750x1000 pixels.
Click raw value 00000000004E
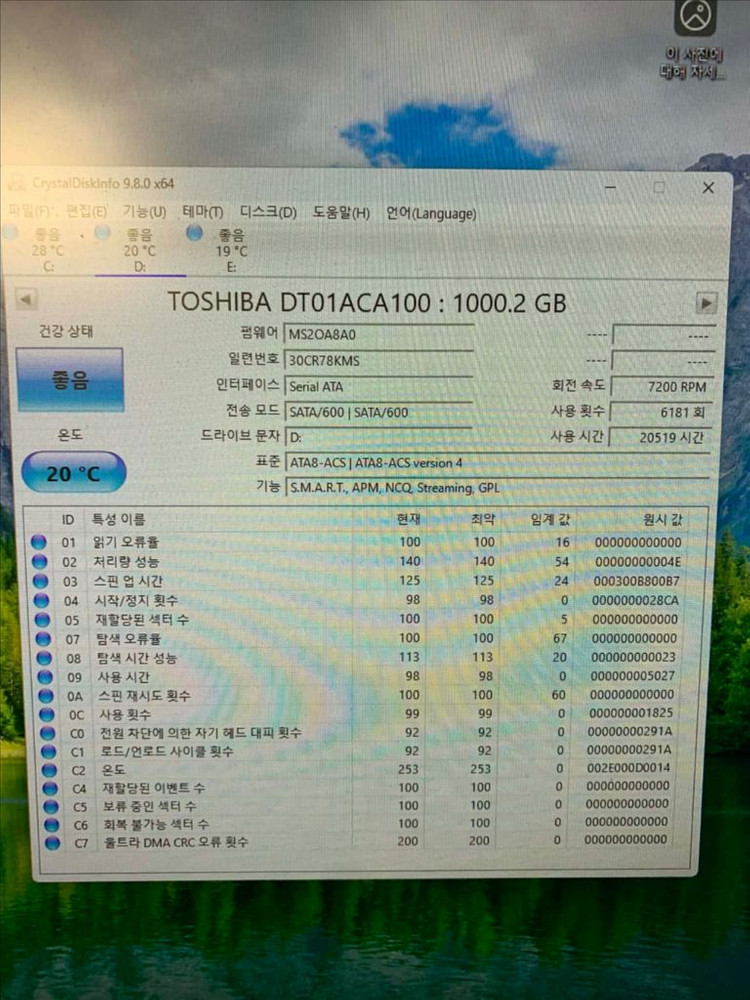[x=638, y=562]
